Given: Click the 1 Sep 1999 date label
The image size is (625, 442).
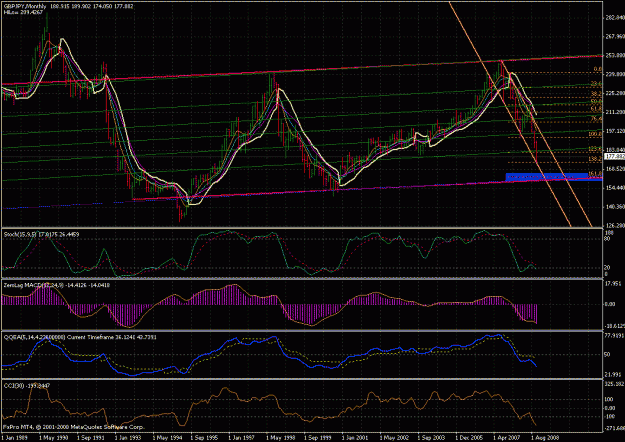Looking at the screenshot, I should (318, 437).
